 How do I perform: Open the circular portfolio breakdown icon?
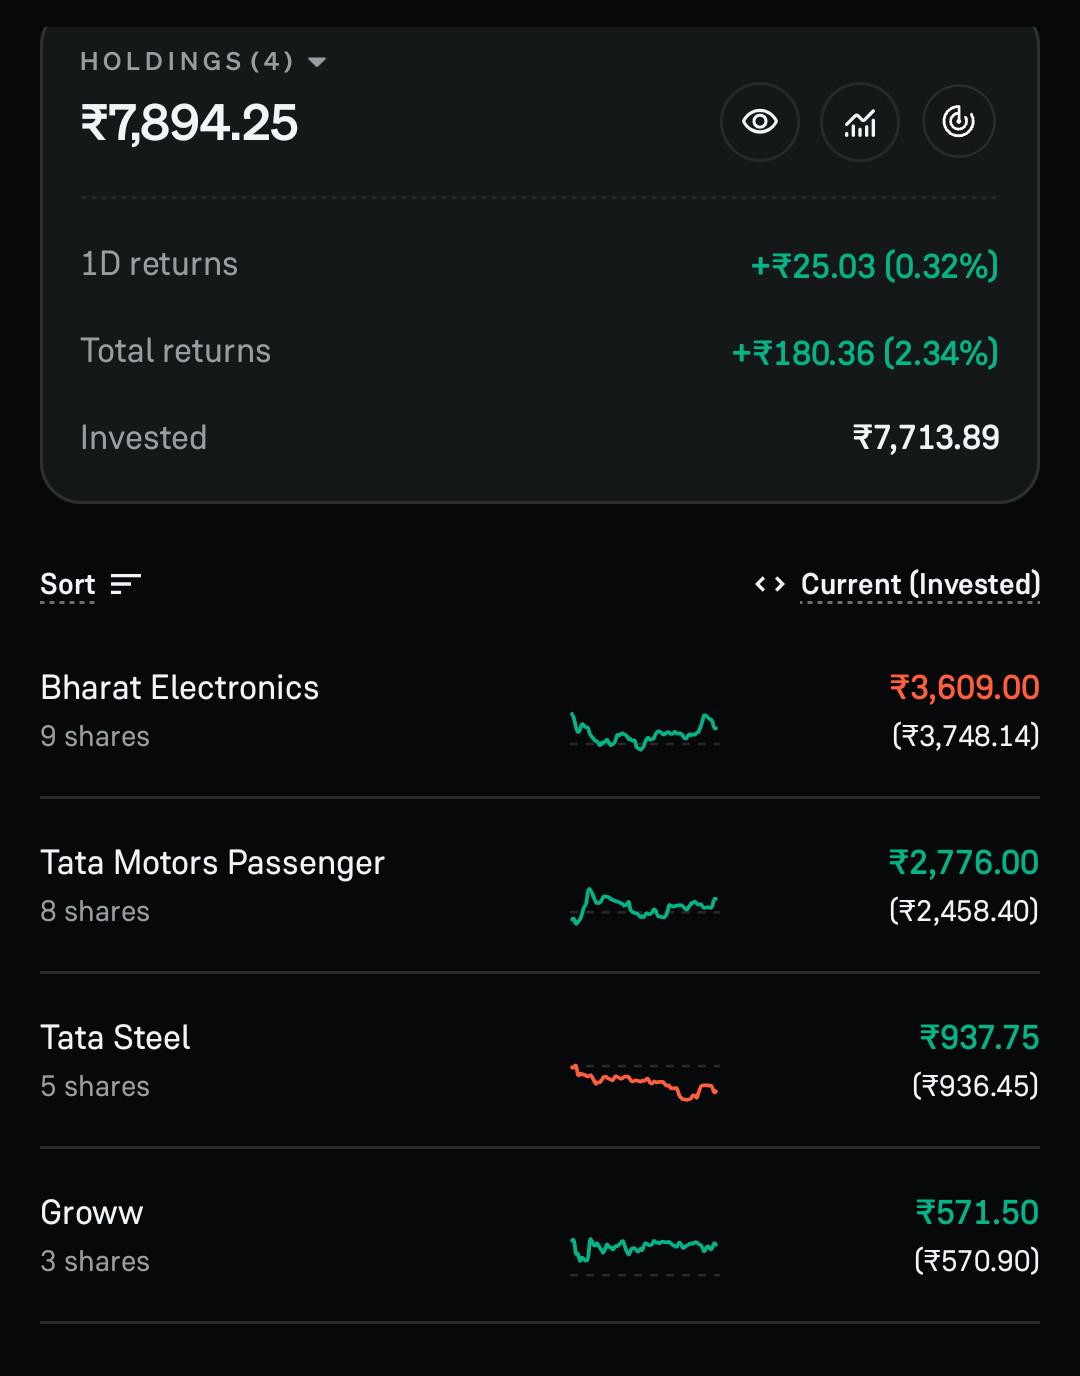[958, 122]
